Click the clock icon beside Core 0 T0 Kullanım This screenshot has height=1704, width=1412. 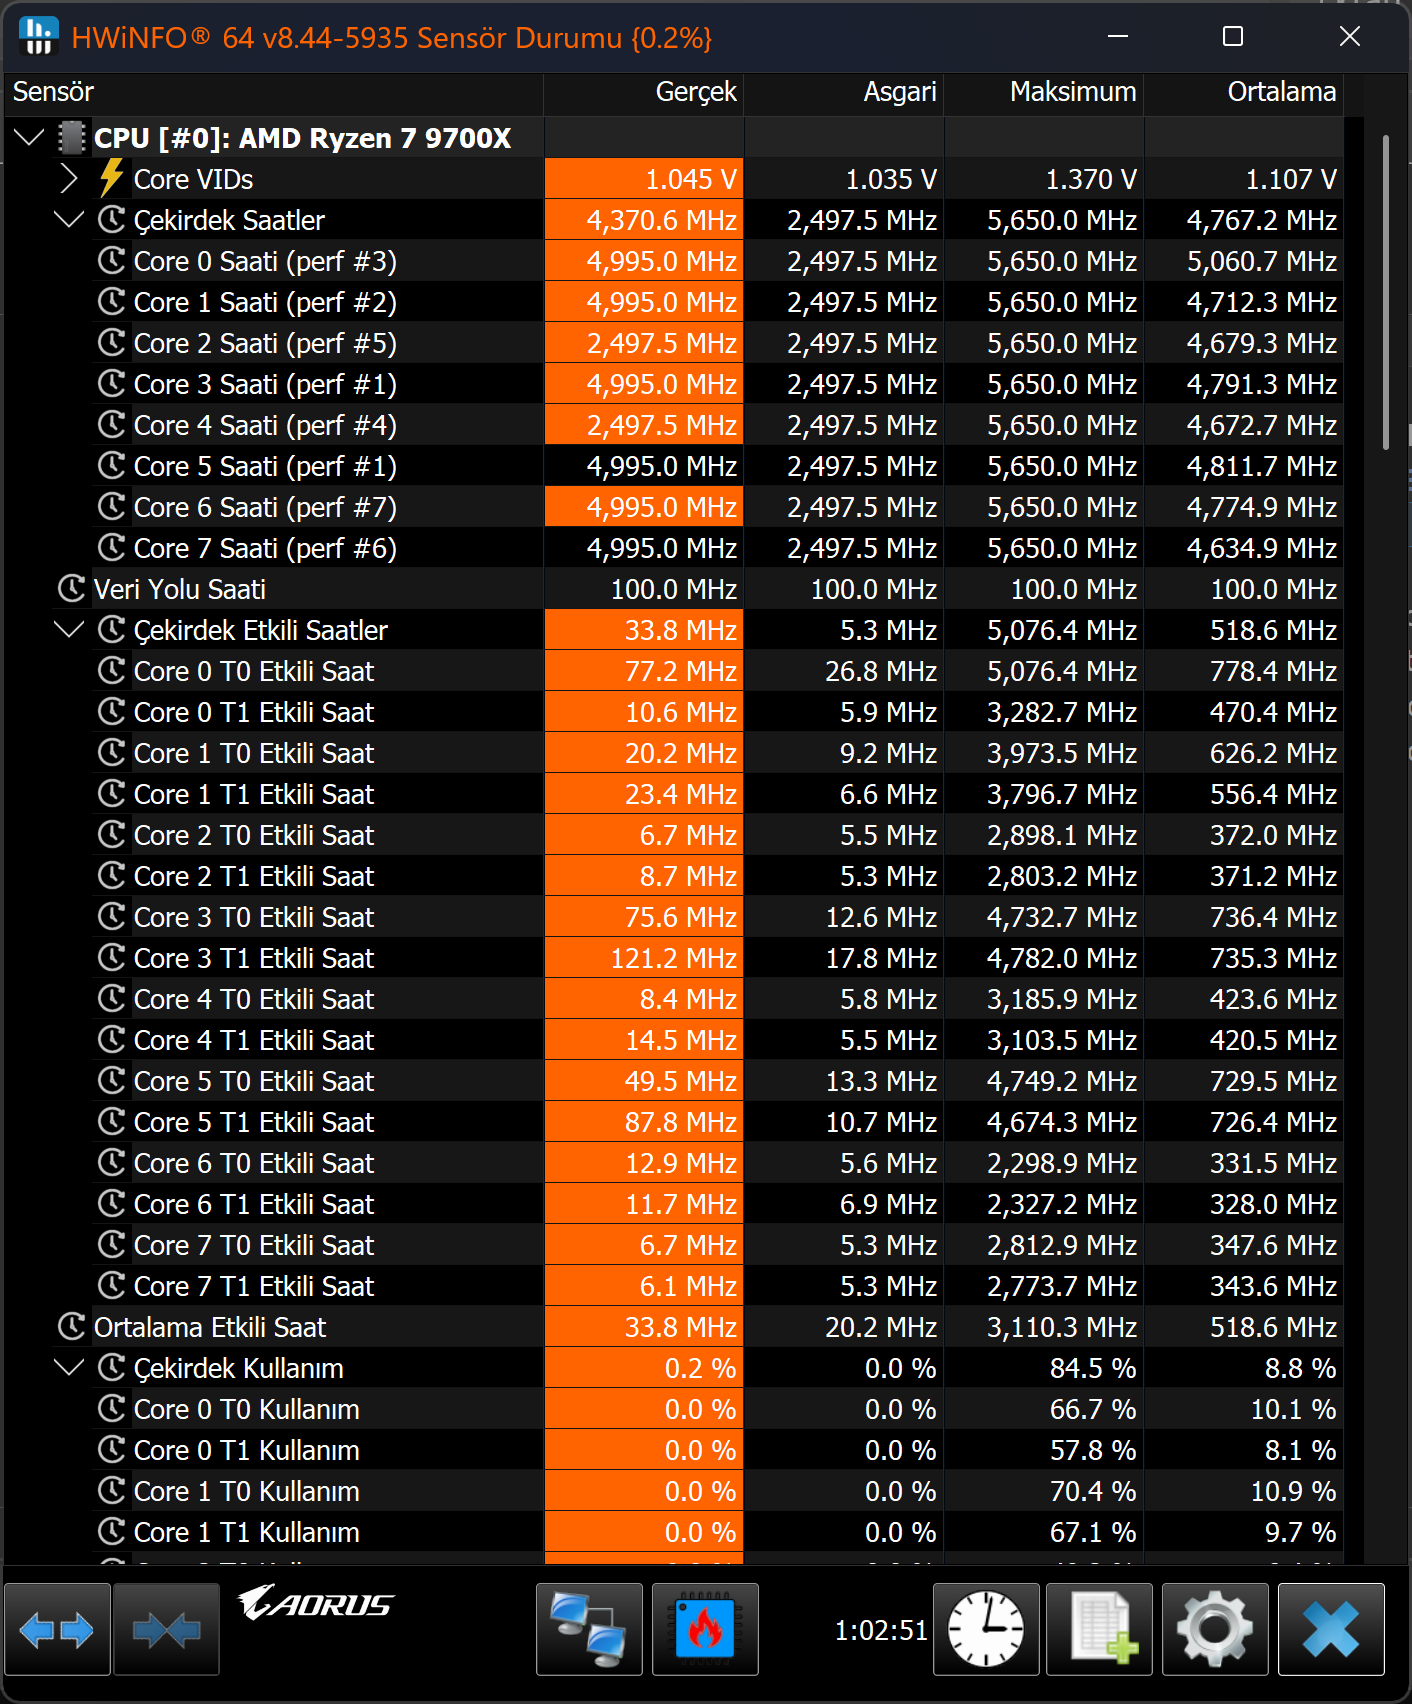pyautogui.click(x=111, y=1409)
